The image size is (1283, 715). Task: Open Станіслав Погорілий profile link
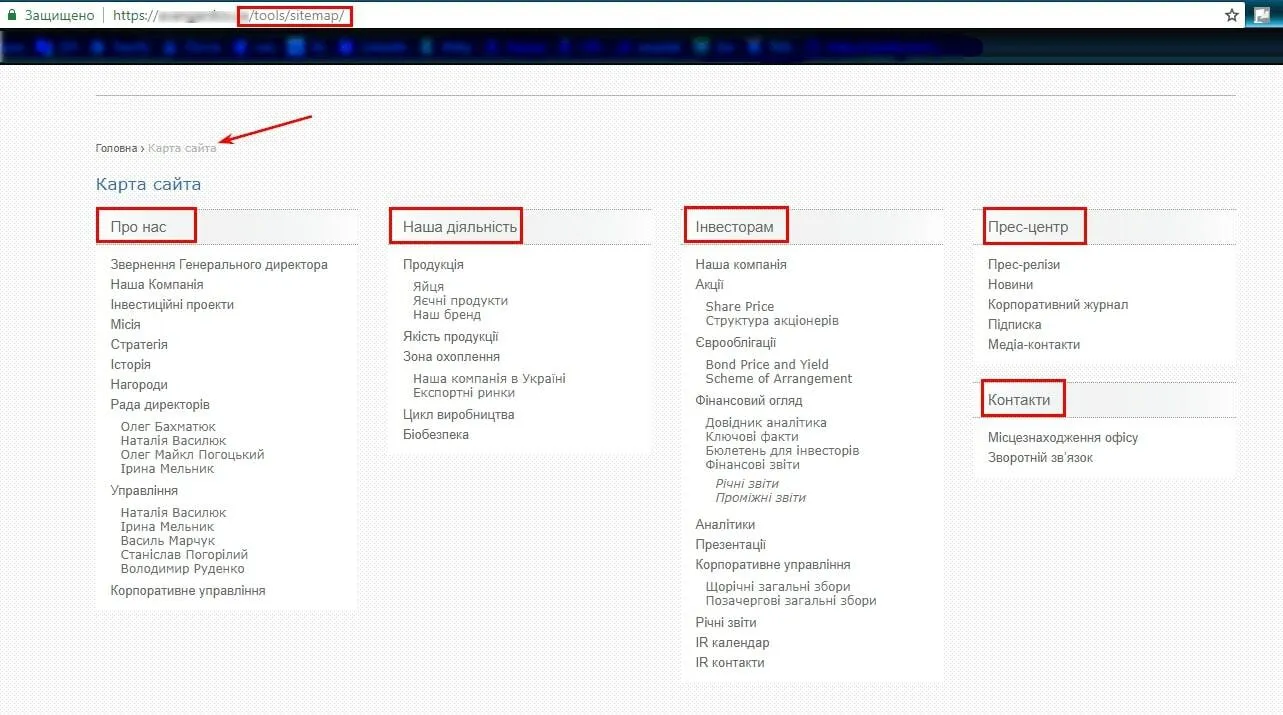click(184, 555)
